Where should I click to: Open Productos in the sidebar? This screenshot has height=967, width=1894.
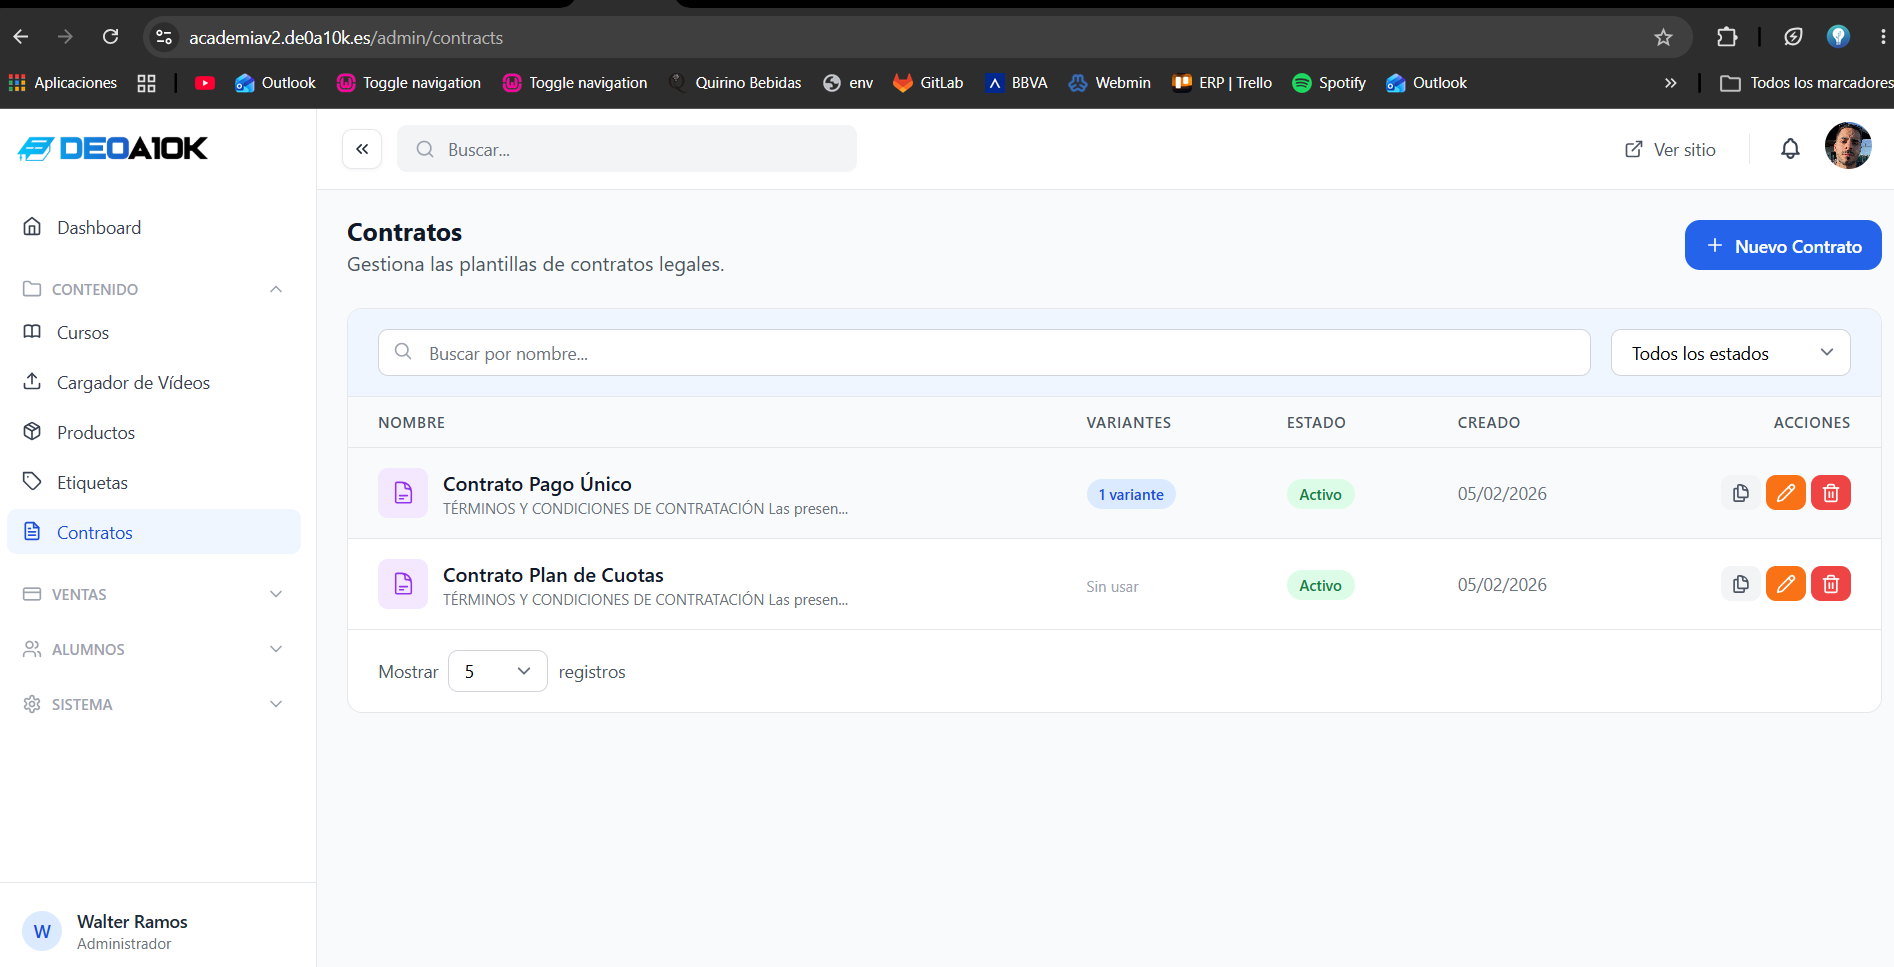pos(153,432)
